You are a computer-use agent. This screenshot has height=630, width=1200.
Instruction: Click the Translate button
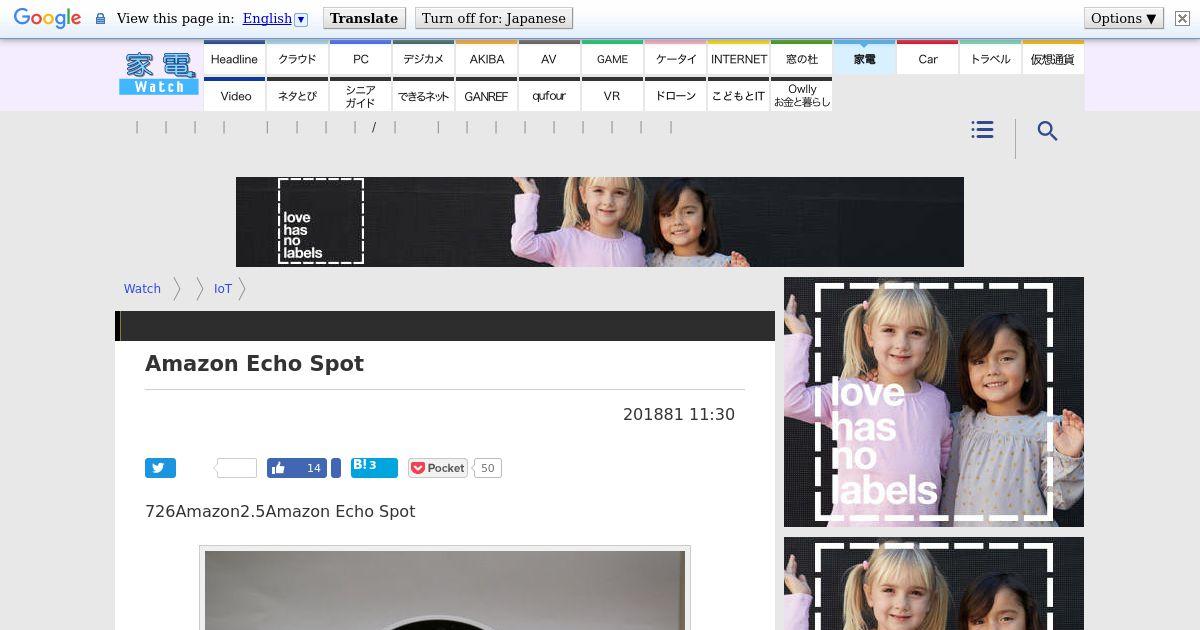click(x=364, y=18)
